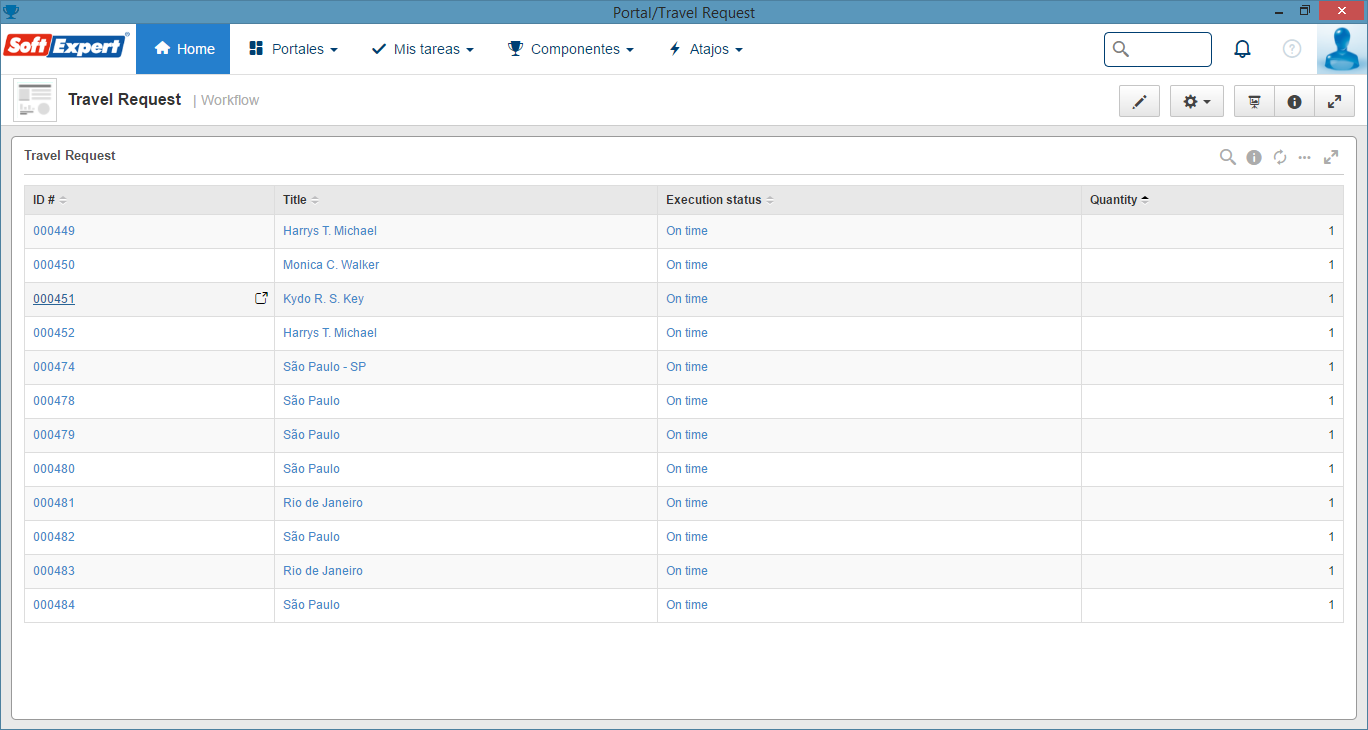The width and height of the screenshot is (1368, 730).
Task: Click Rio de Janeiro in row 000483
Action: [323, 571]
